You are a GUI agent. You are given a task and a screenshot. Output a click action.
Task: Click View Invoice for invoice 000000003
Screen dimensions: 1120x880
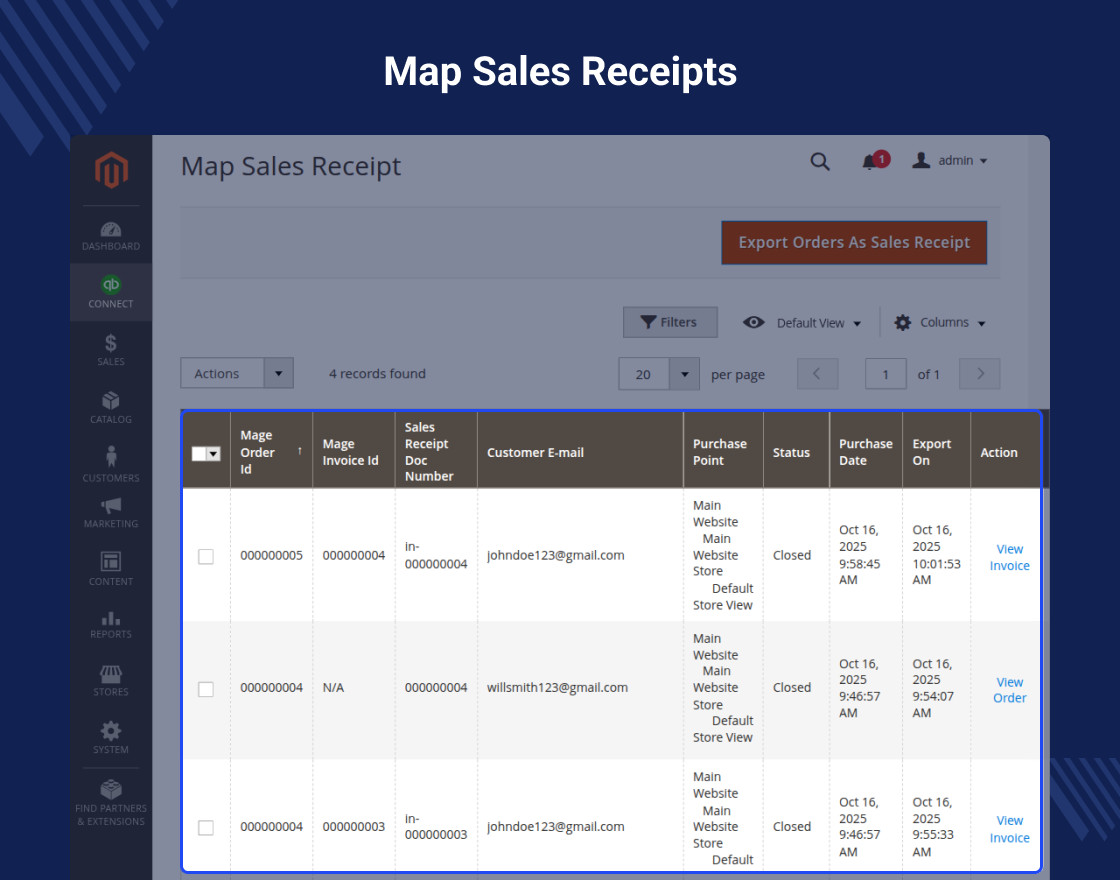(x=1009, y=829)
